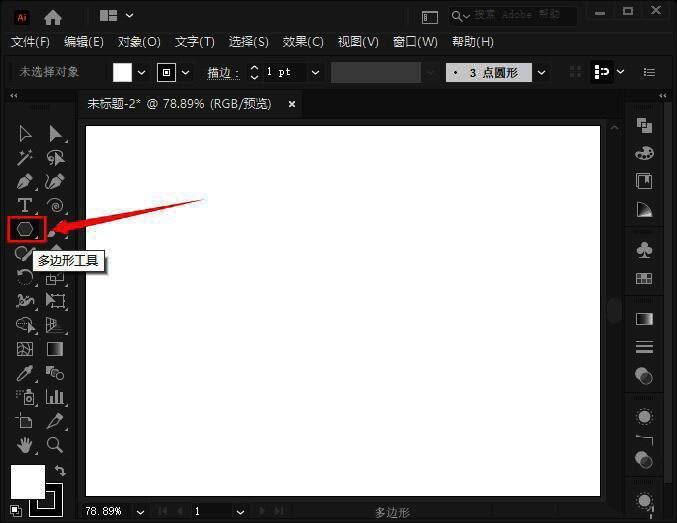Screen dimensions: 677x523
Task: Select the Selection tool (hollow arrow)
Action: [25, 134]
